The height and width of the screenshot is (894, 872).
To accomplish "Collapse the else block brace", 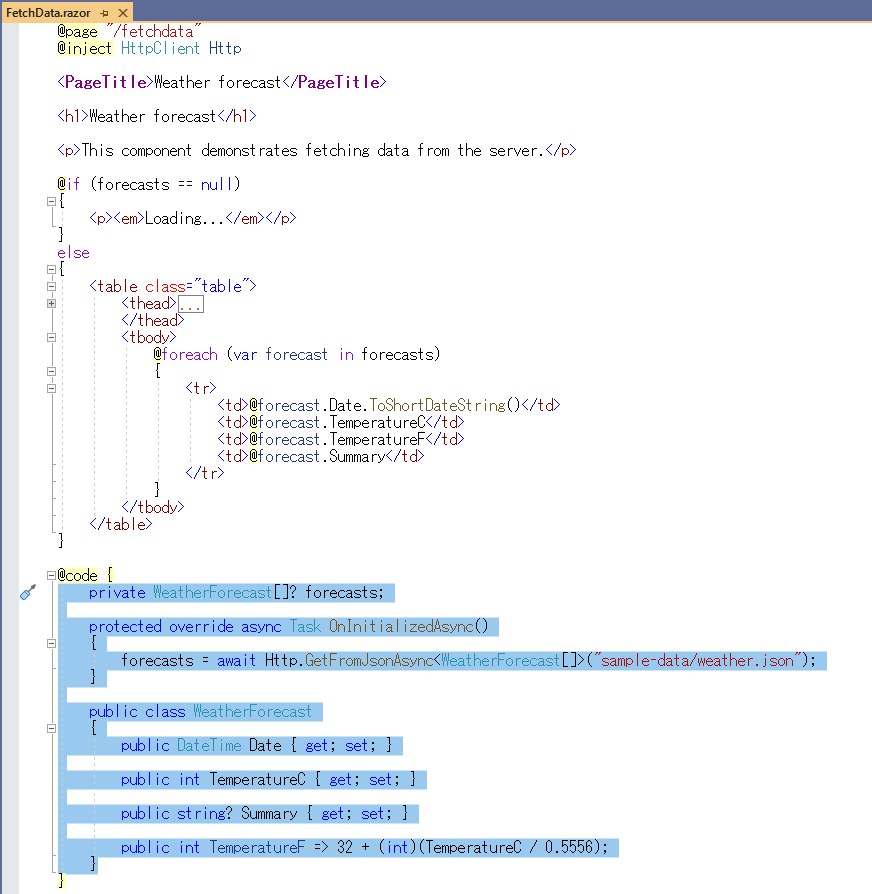I will pyautogui.click(x=51, y=269).
